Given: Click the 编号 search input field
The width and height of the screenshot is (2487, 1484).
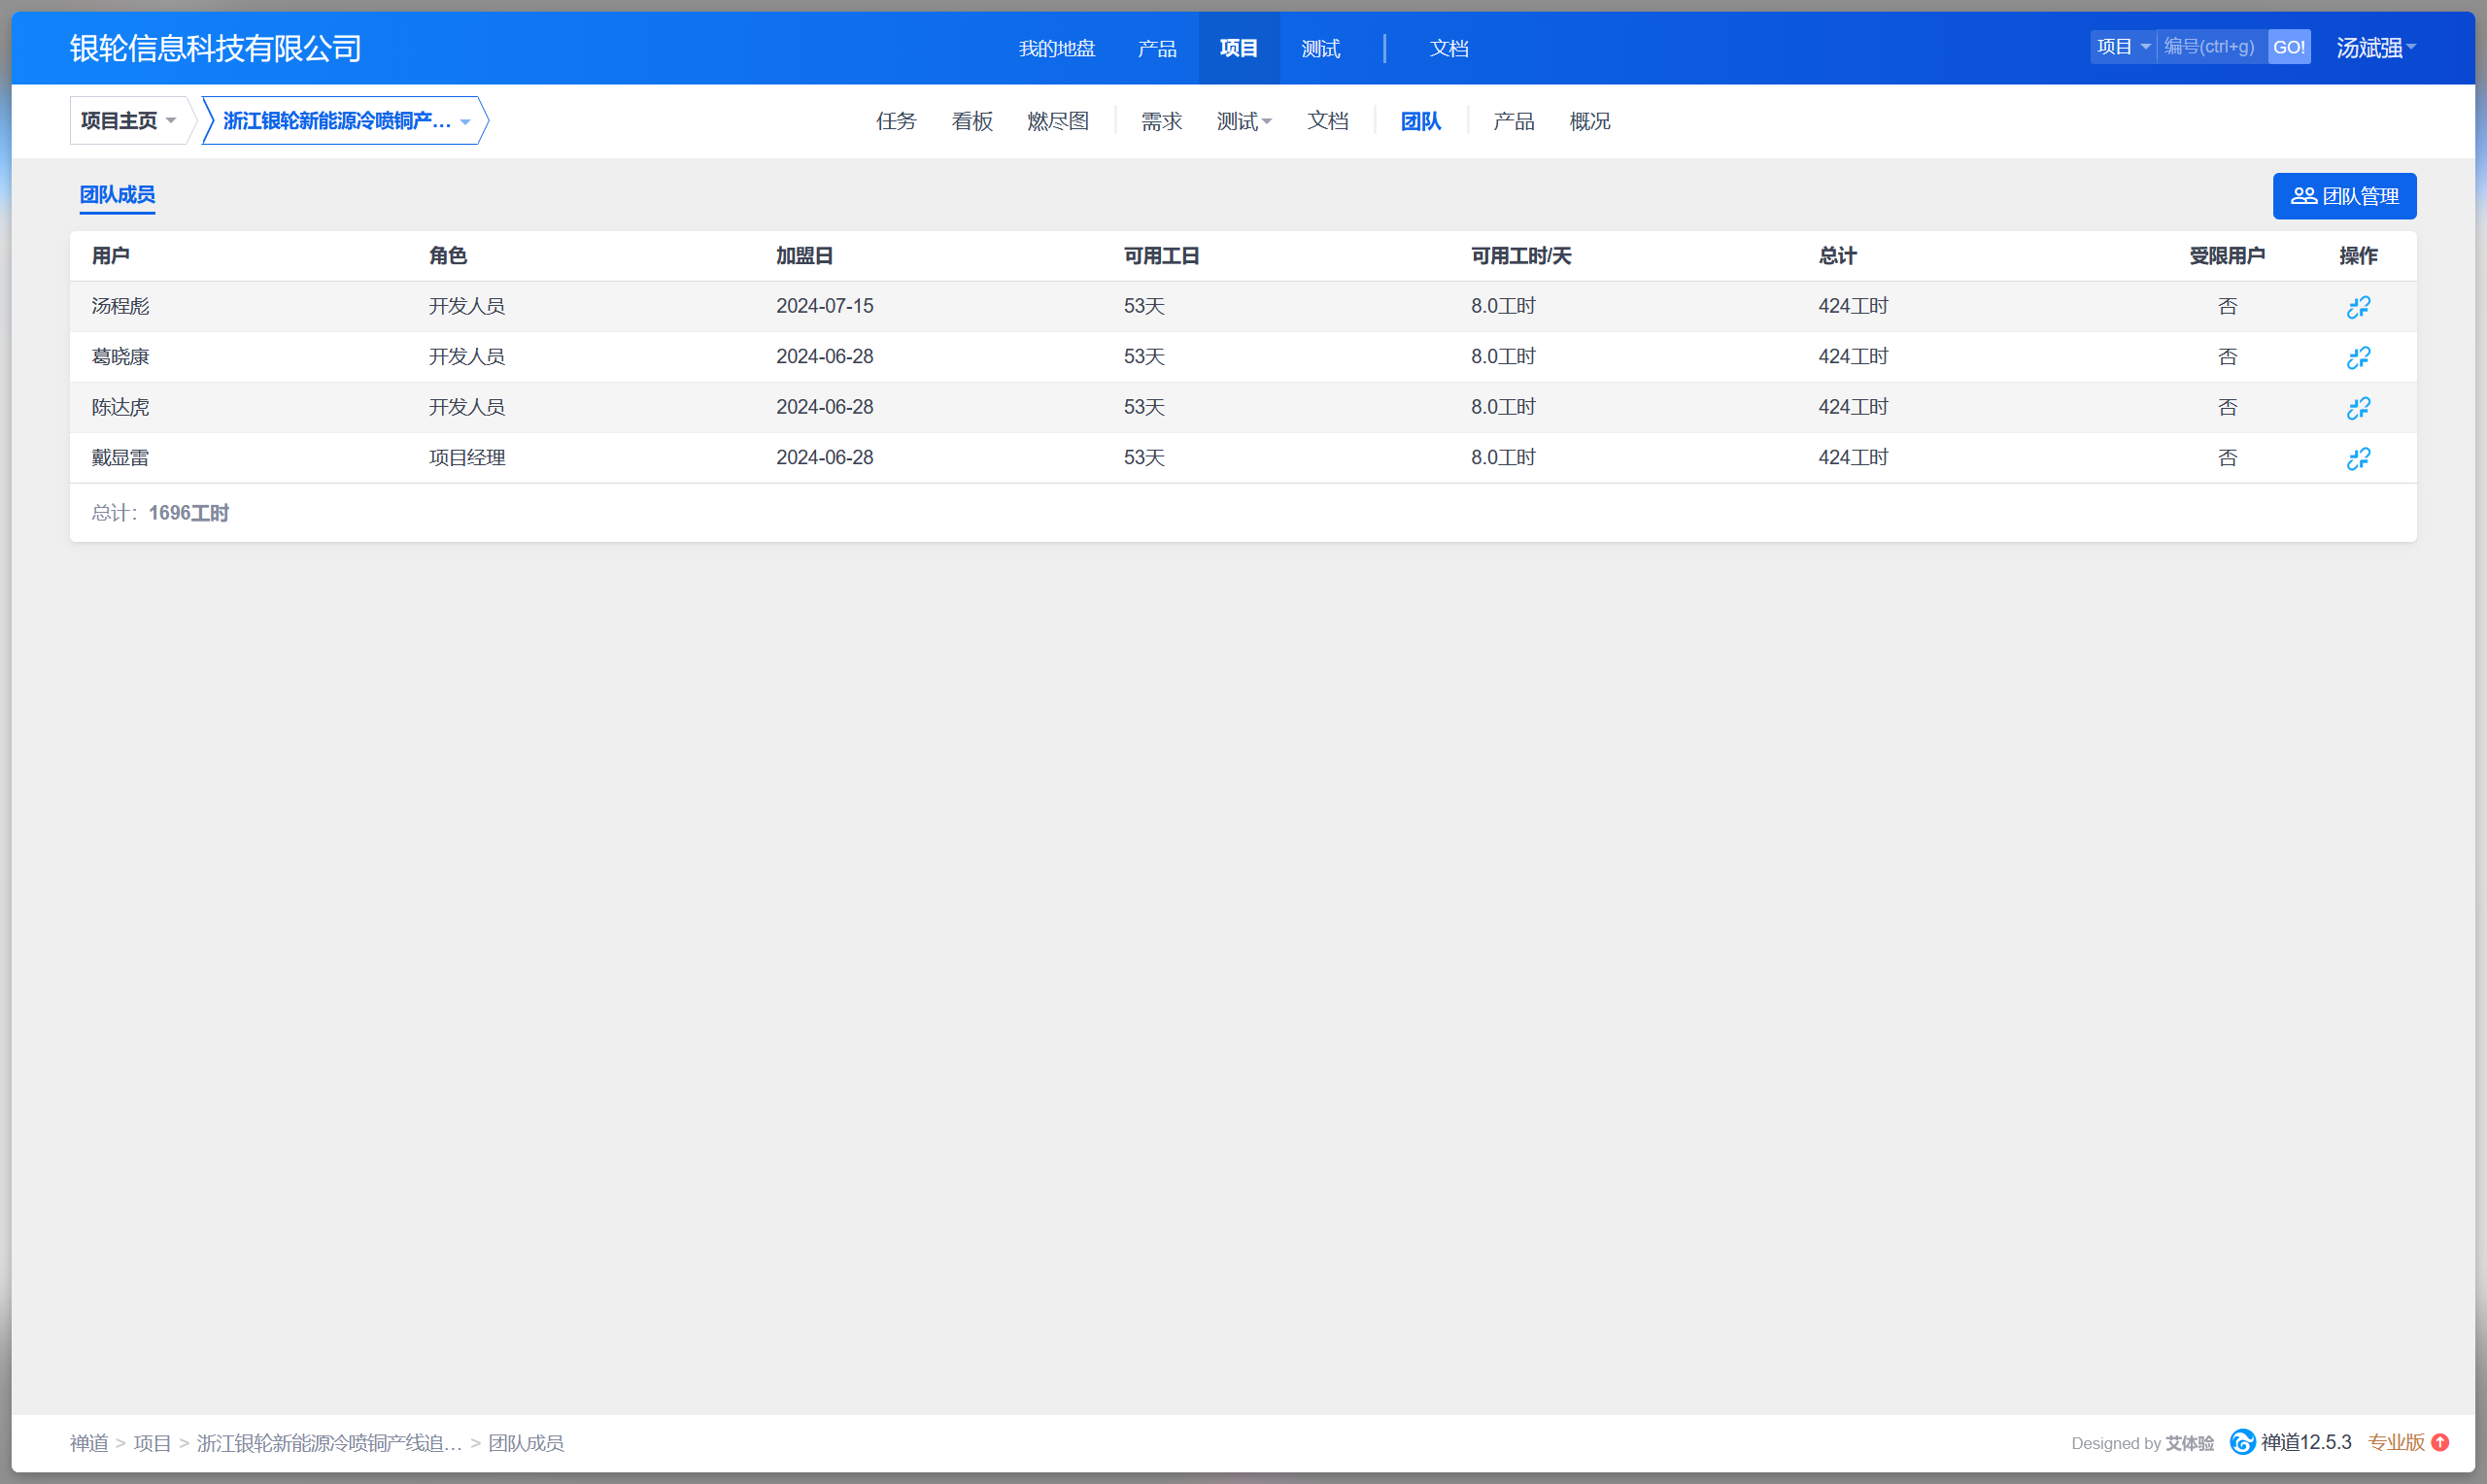Looking at the screenshot, I should [2210, 47].
